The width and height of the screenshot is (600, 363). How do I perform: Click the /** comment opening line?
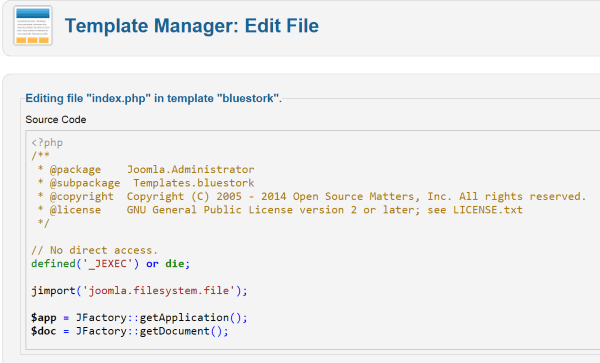point(40,156)
